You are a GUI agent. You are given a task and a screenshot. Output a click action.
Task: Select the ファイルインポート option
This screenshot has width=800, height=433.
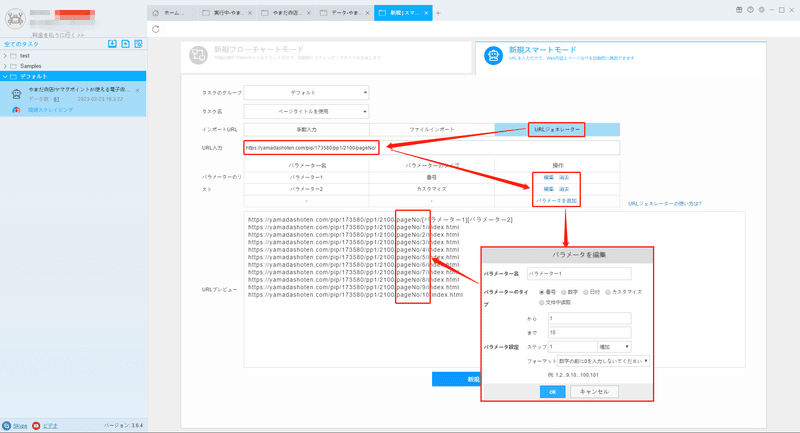click(x=432, y=130)
